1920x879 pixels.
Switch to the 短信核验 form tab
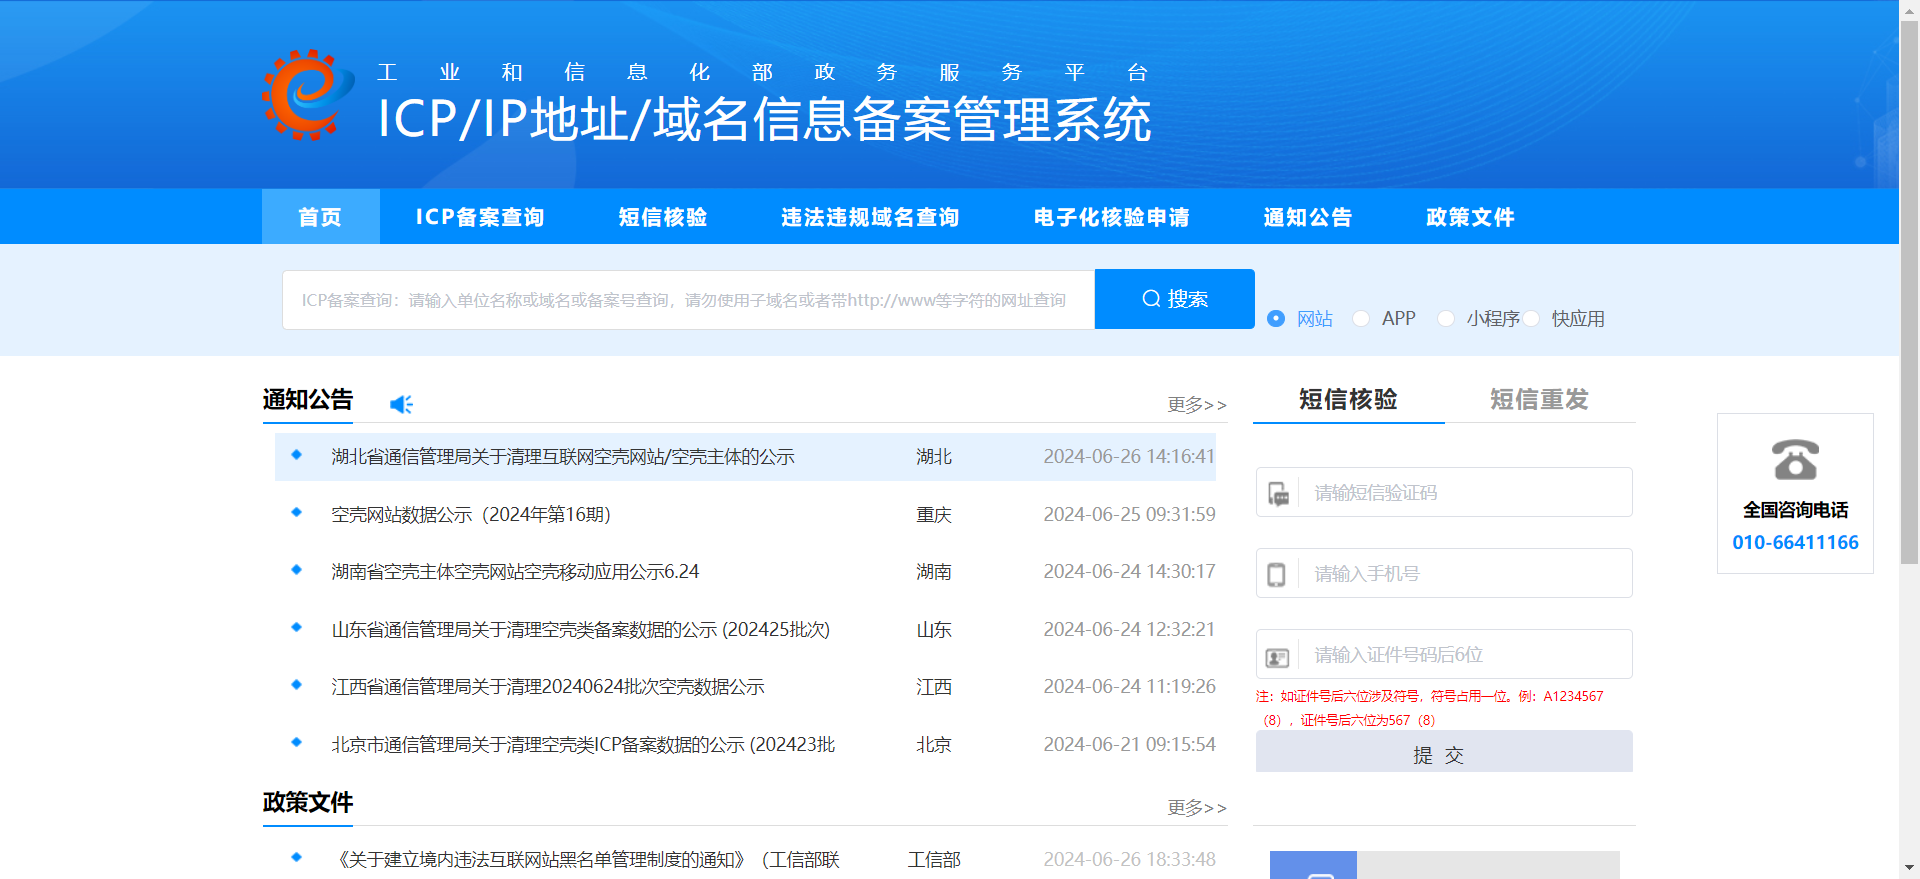coord(1348,399)
